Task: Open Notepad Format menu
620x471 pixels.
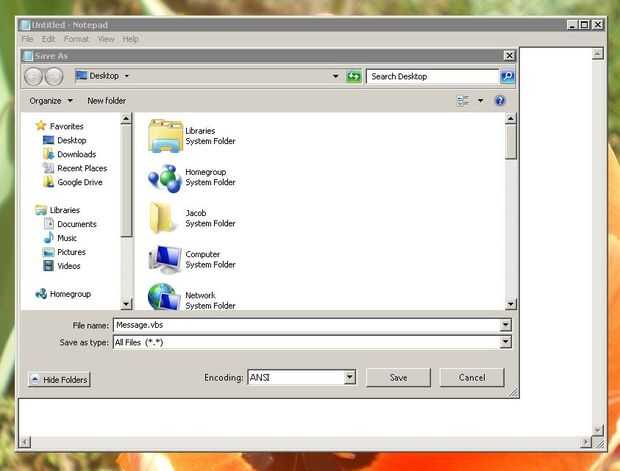Action: 76,39
